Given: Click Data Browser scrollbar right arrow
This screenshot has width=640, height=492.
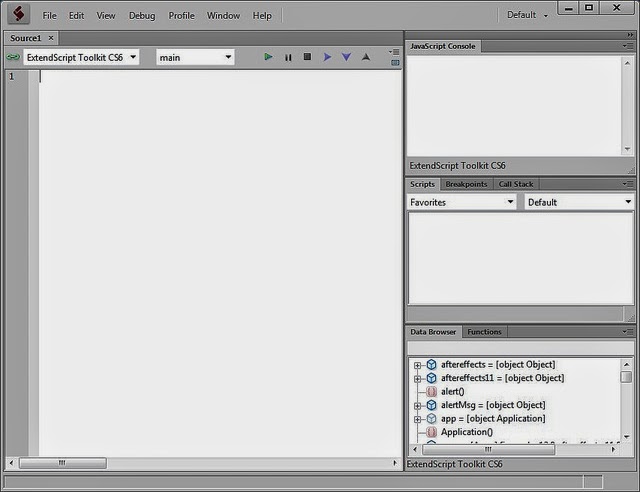Looking at the screenshot, I should tap(613, 450).
